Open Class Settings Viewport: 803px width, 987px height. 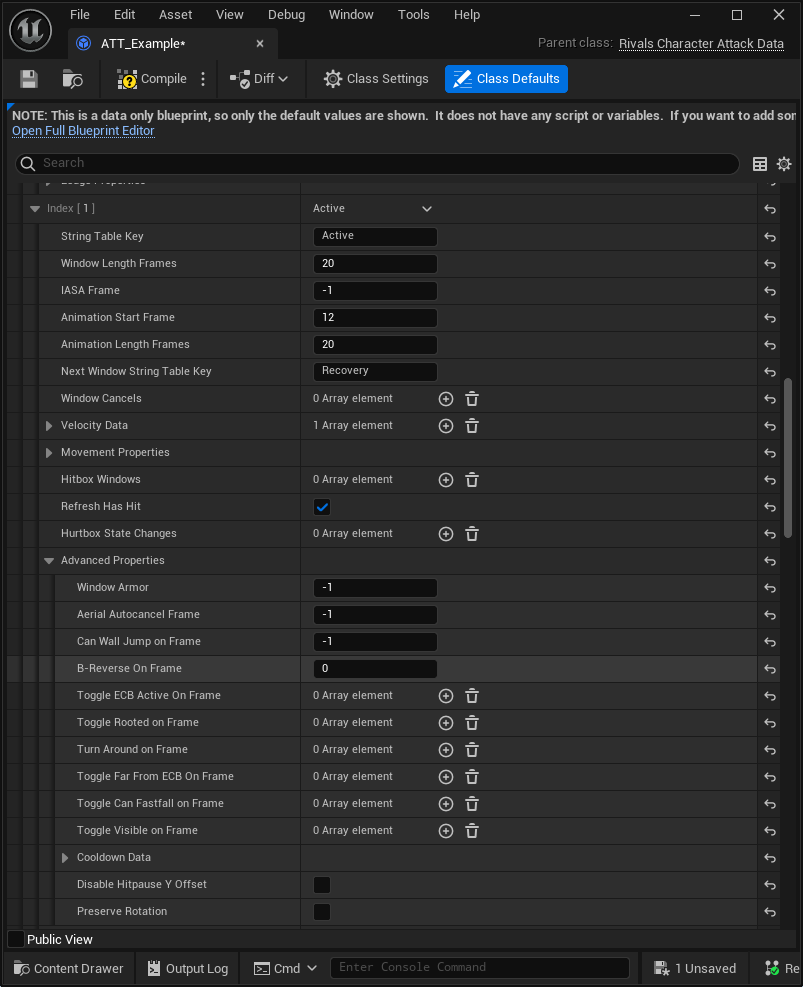(x=376, y=79)
